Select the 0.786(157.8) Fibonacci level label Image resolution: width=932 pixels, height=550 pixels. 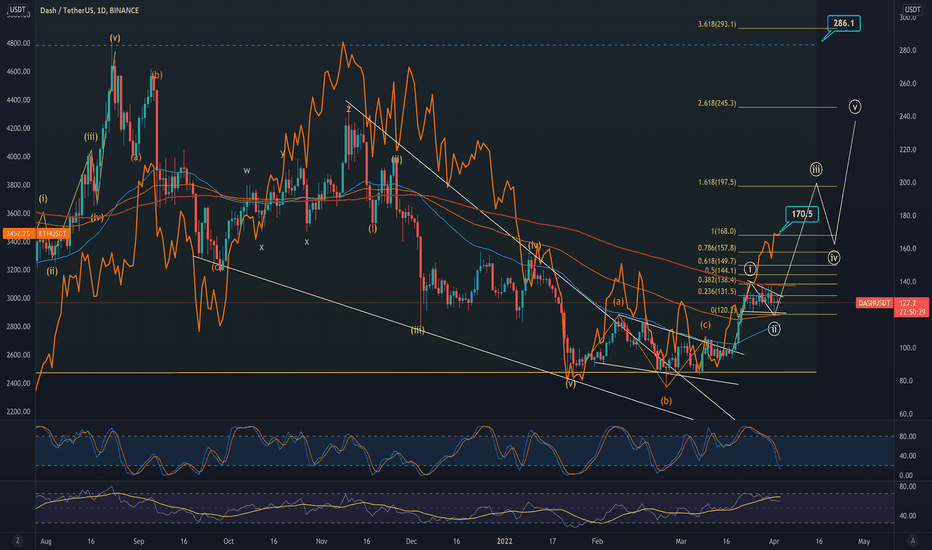[717, 248]
